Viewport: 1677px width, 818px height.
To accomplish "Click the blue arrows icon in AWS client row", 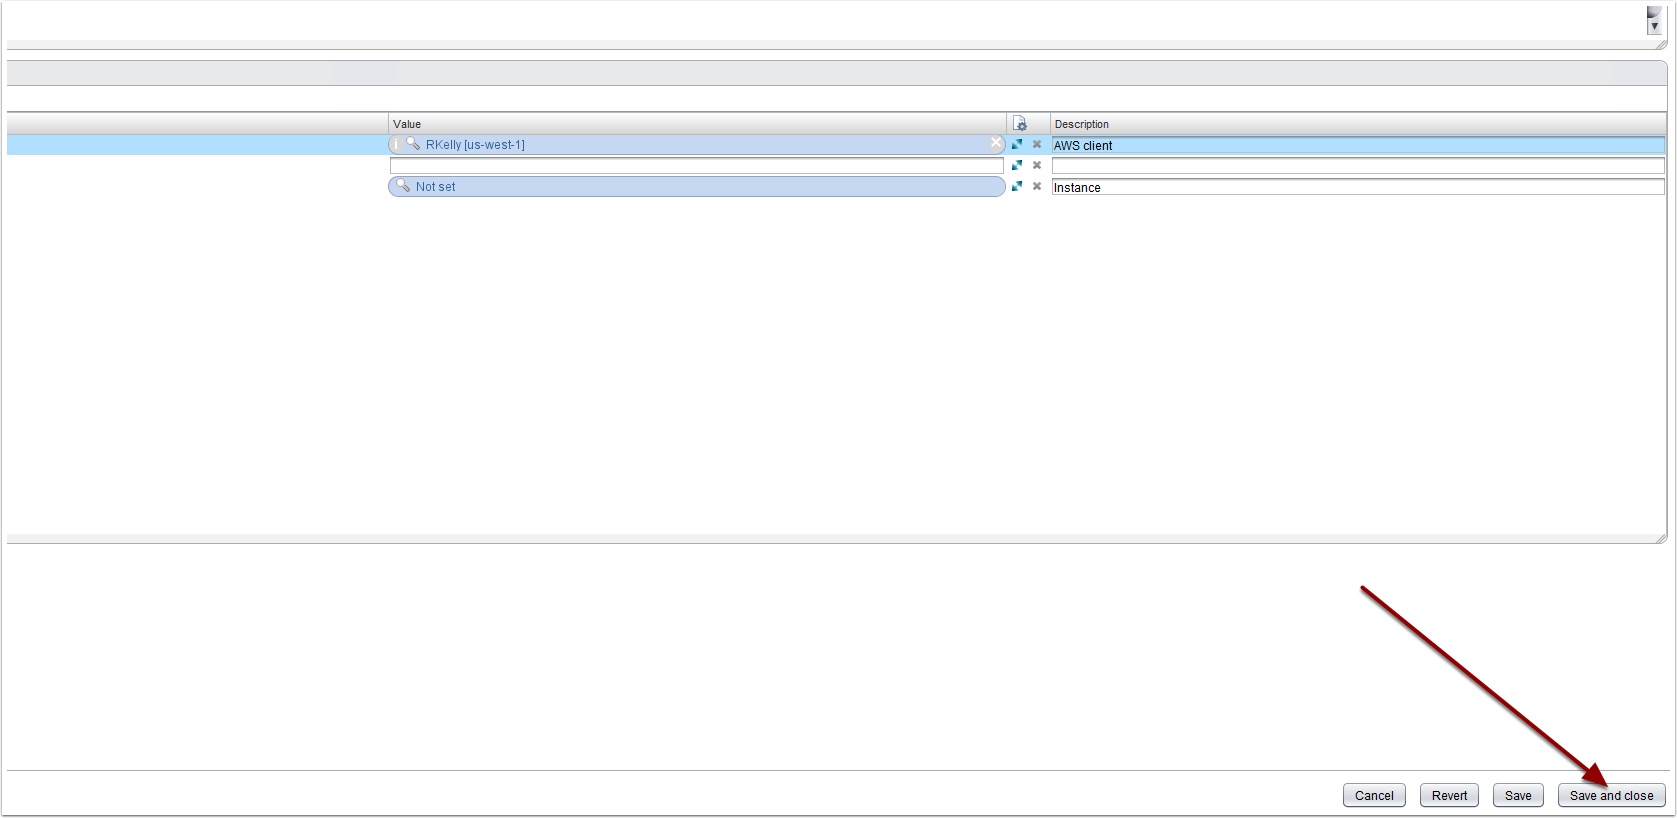I will pos(1017,144).
